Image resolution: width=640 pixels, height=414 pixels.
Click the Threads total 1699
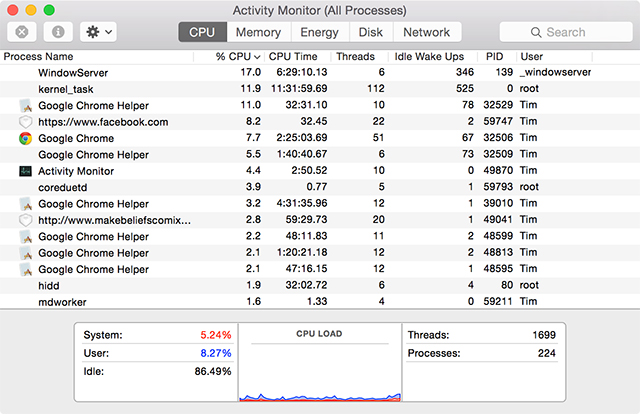[x=544, y=335]
